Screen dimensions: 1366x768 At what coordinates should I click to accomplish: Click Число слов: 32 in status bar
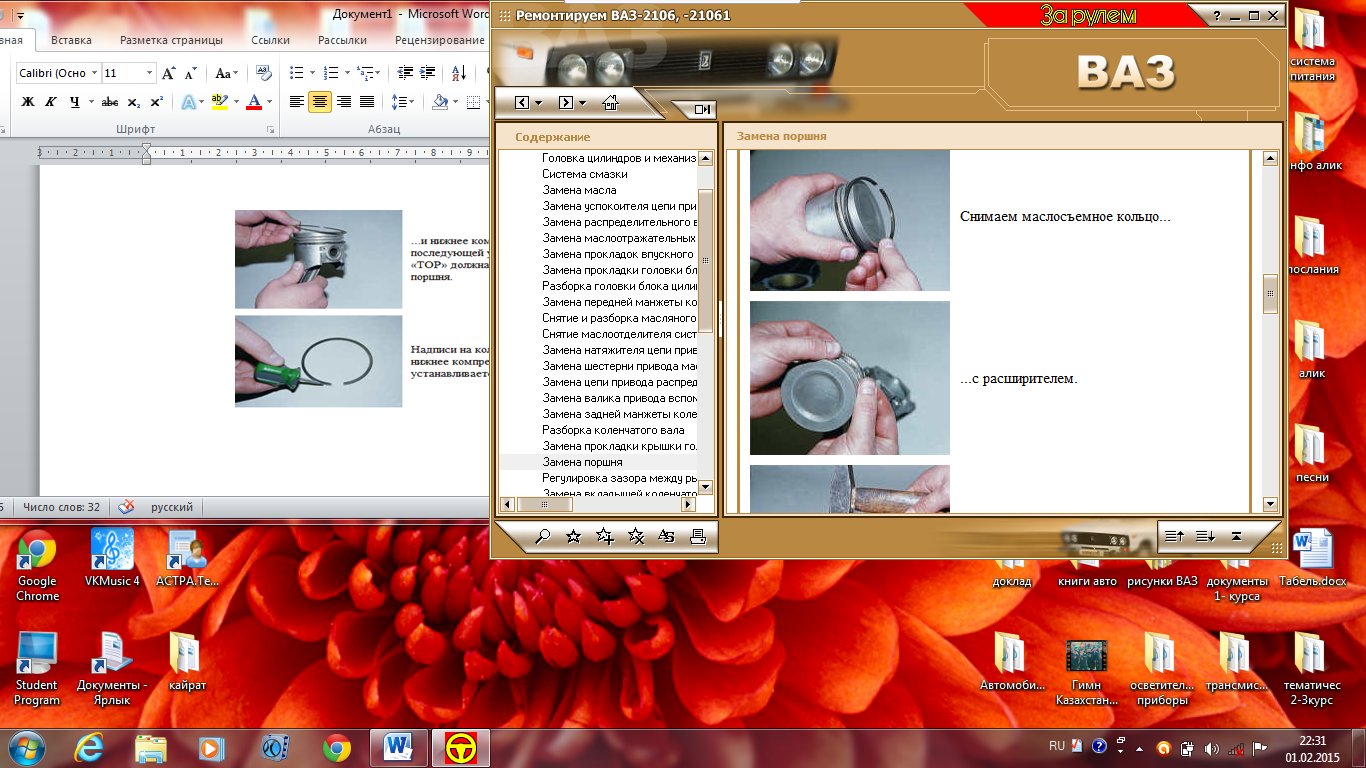click(x=61, y=507)
